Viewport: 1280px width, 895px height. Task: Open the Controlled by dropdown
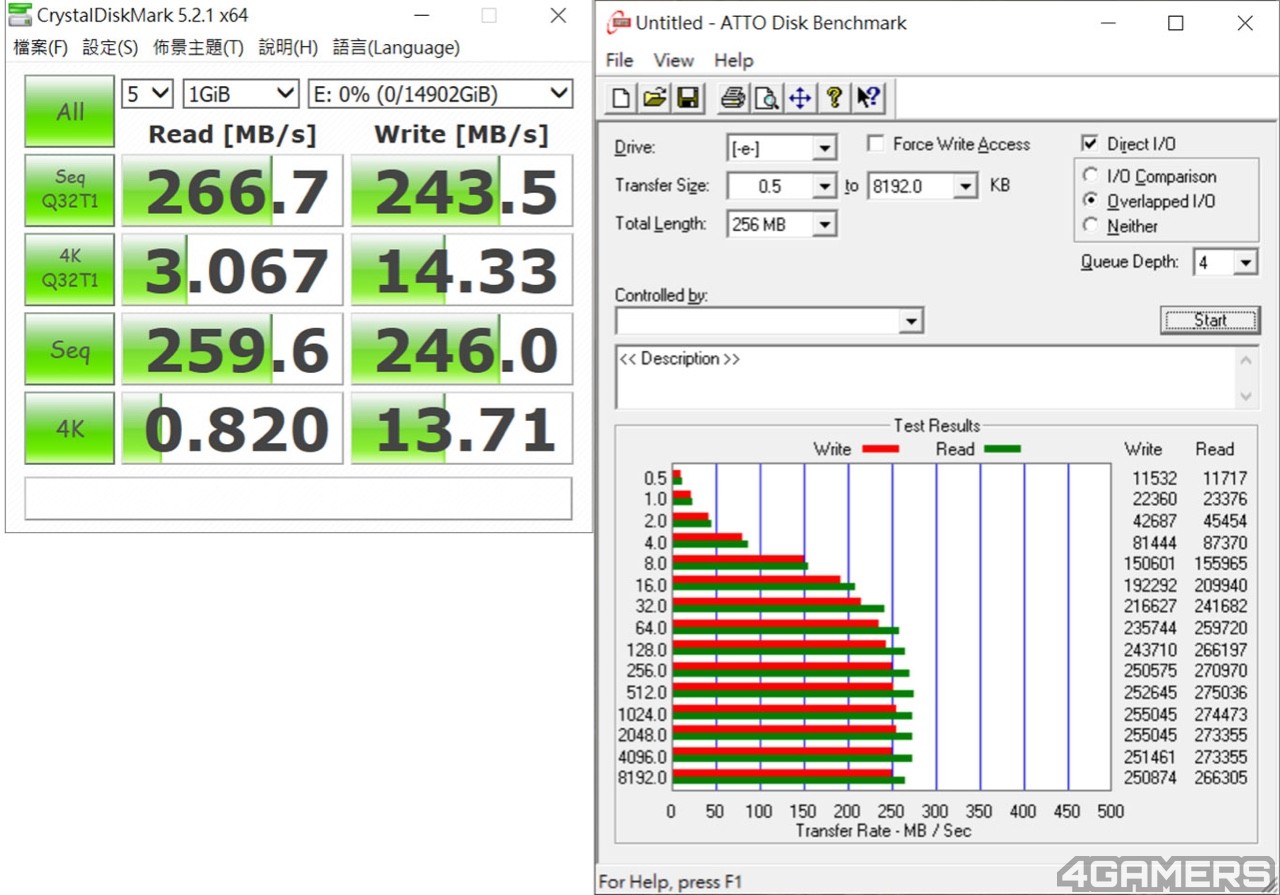[769, 321]
